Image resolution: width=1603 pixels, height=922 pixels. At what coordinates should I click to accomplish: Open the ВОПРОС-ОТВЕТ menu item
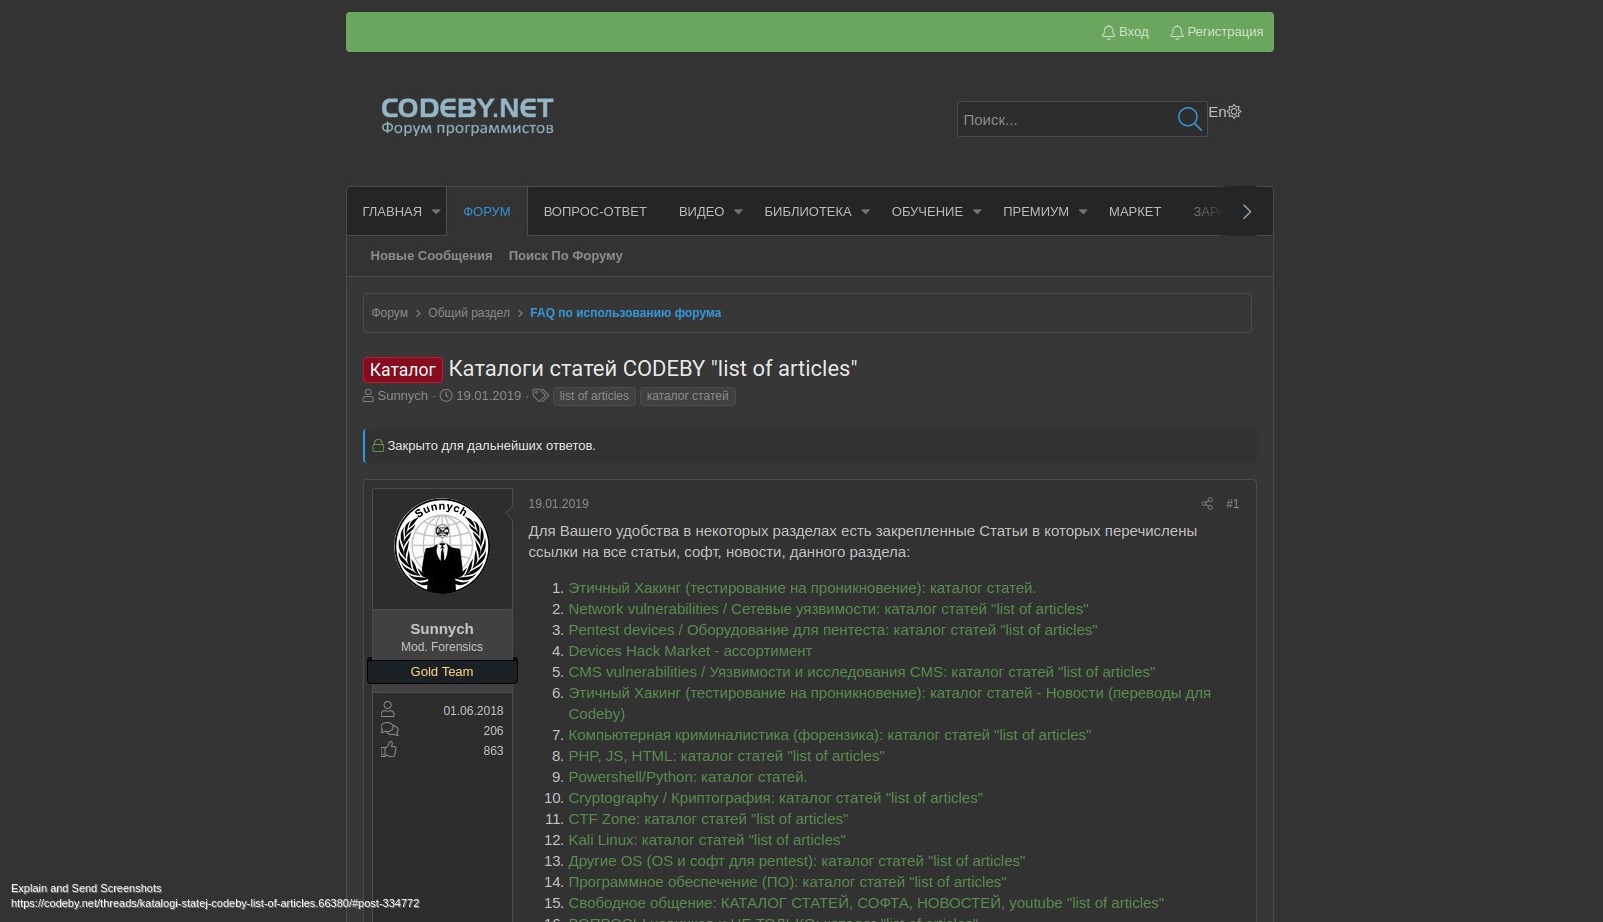pos(595,212)
